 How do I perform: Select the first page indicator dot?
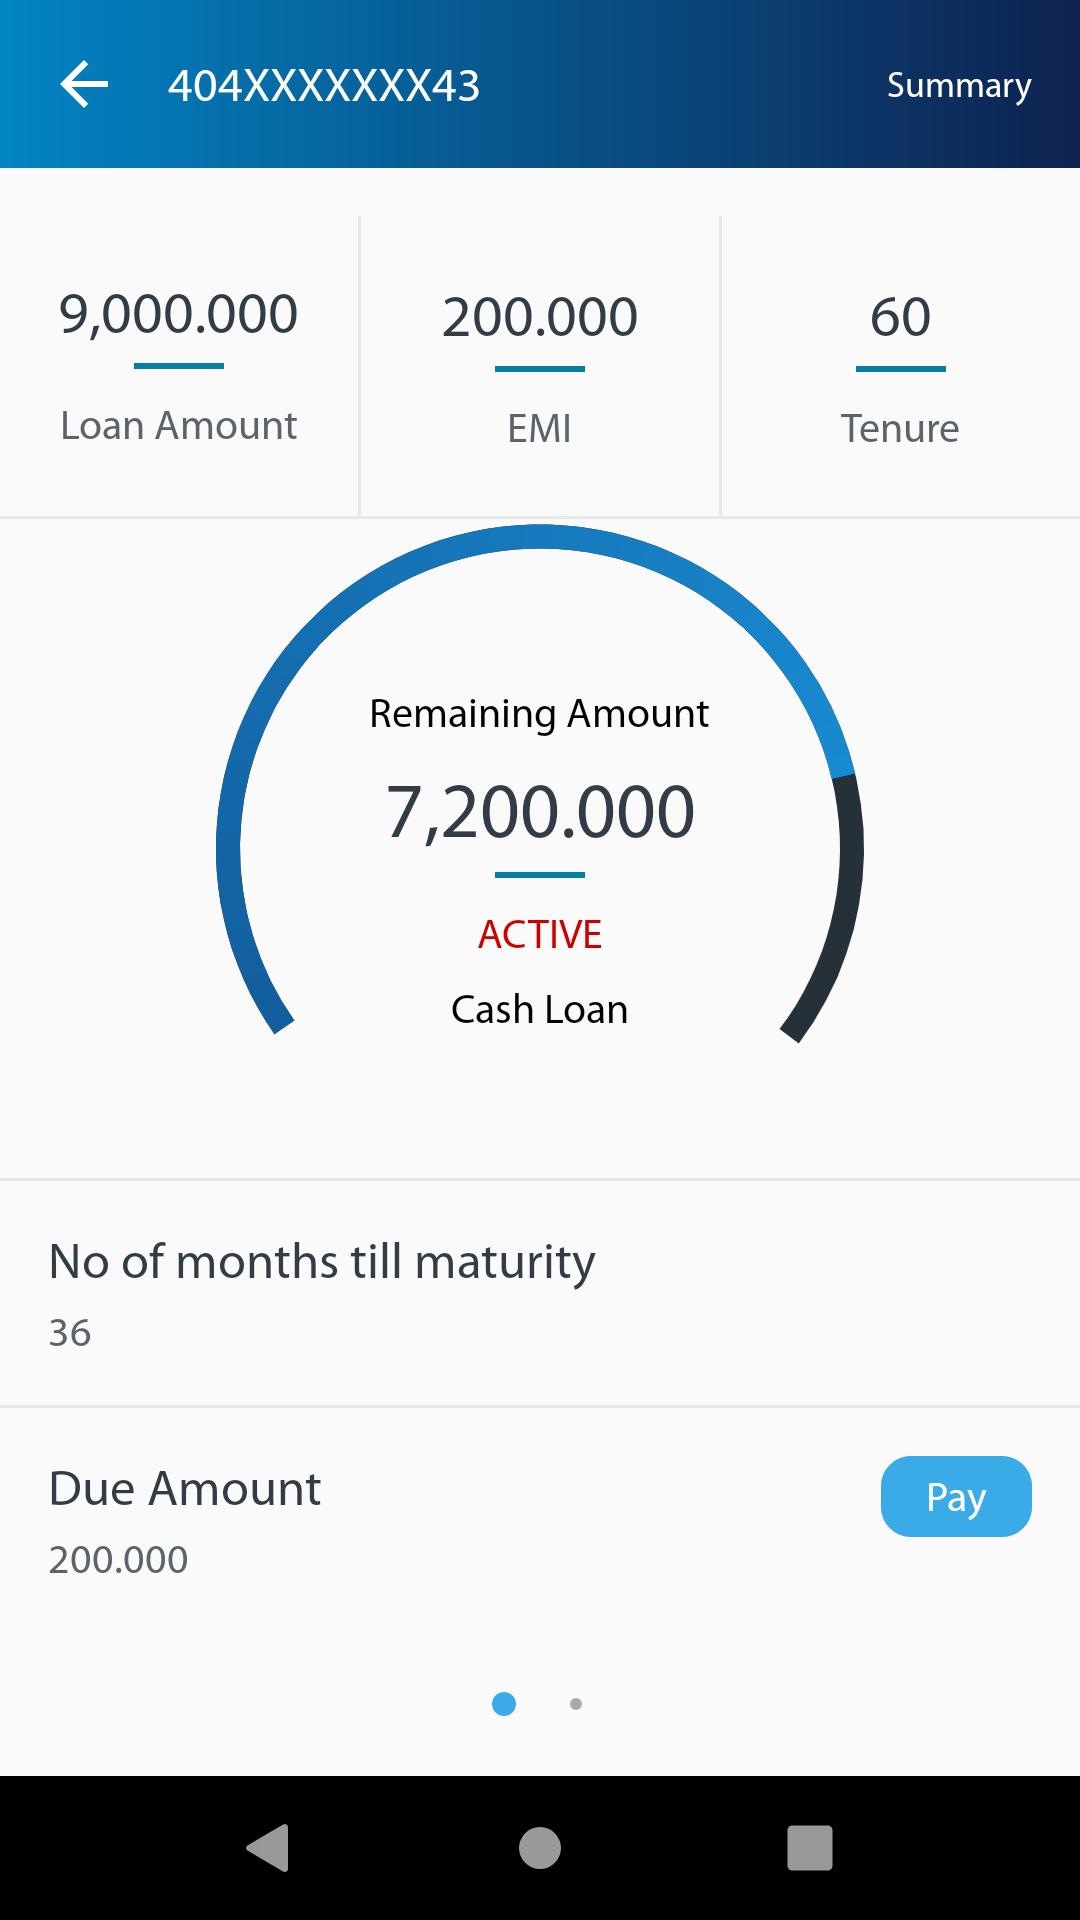(504, 1704)
